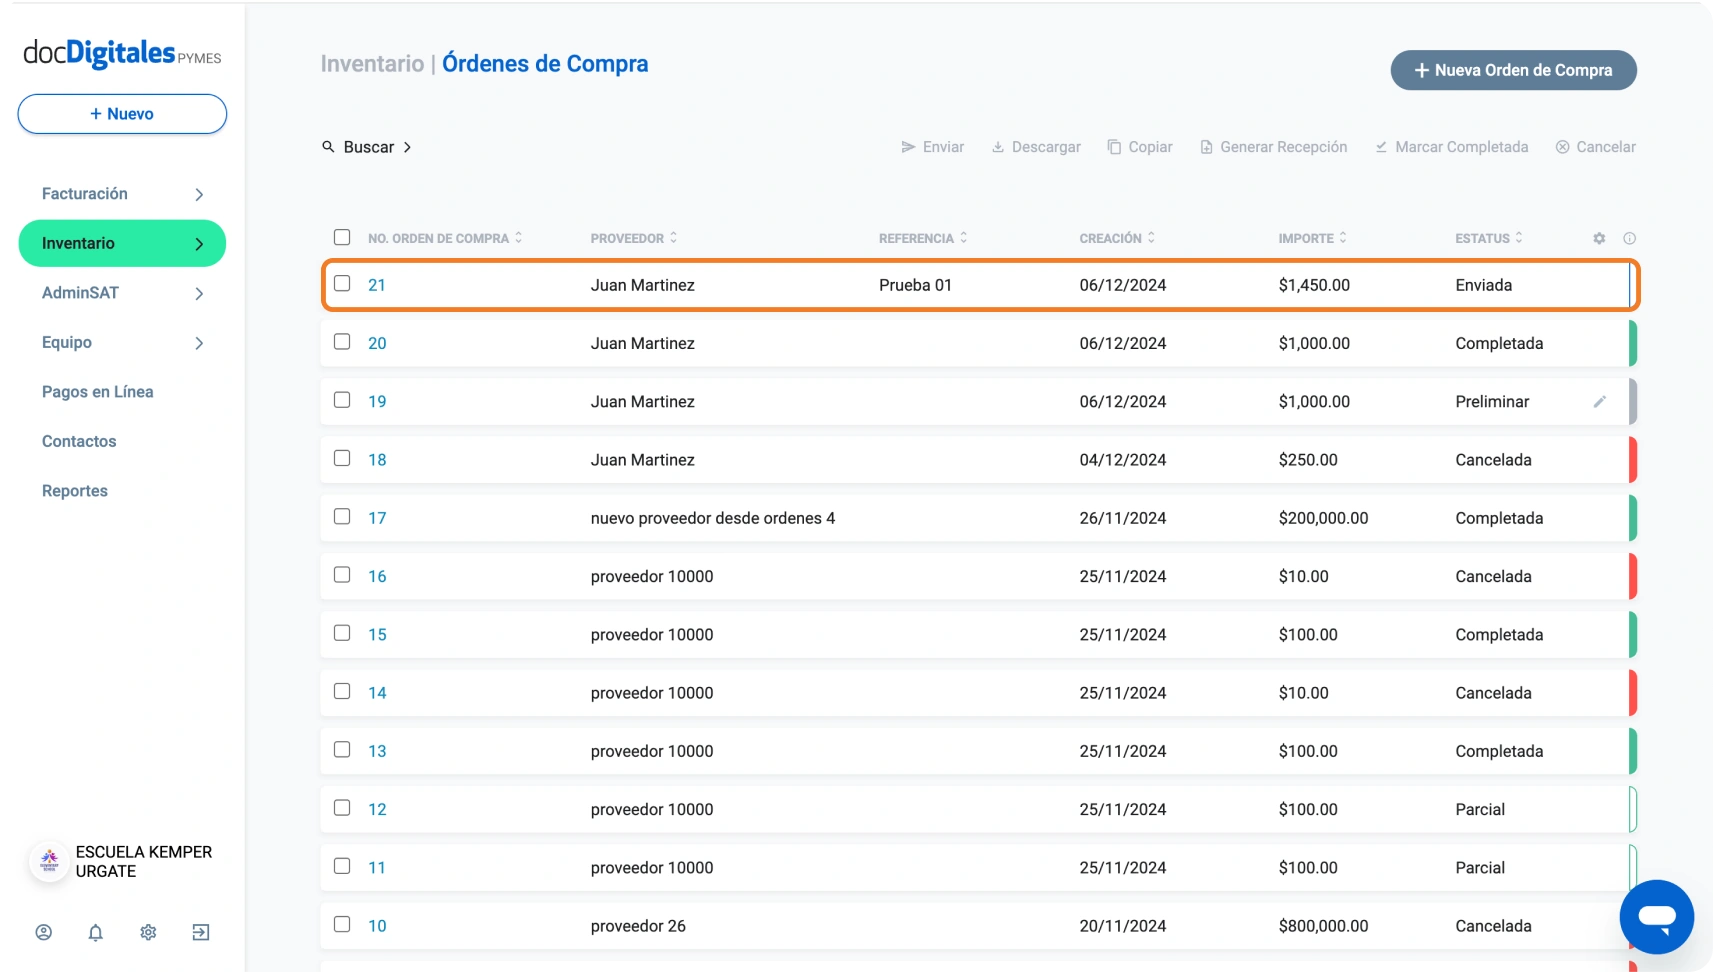Open the notifications bell icon
The image size is (1713, 972).
coord(96,932)
